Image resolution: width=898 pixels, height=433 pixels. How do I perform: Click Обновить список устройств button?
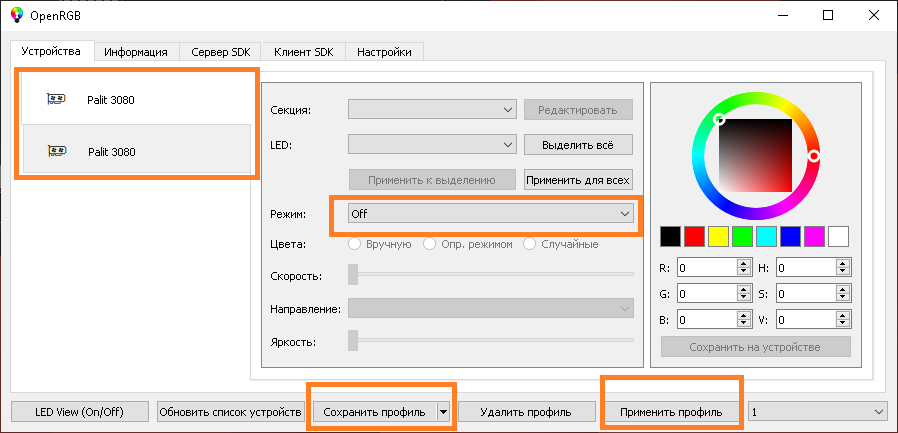(230, 412)
